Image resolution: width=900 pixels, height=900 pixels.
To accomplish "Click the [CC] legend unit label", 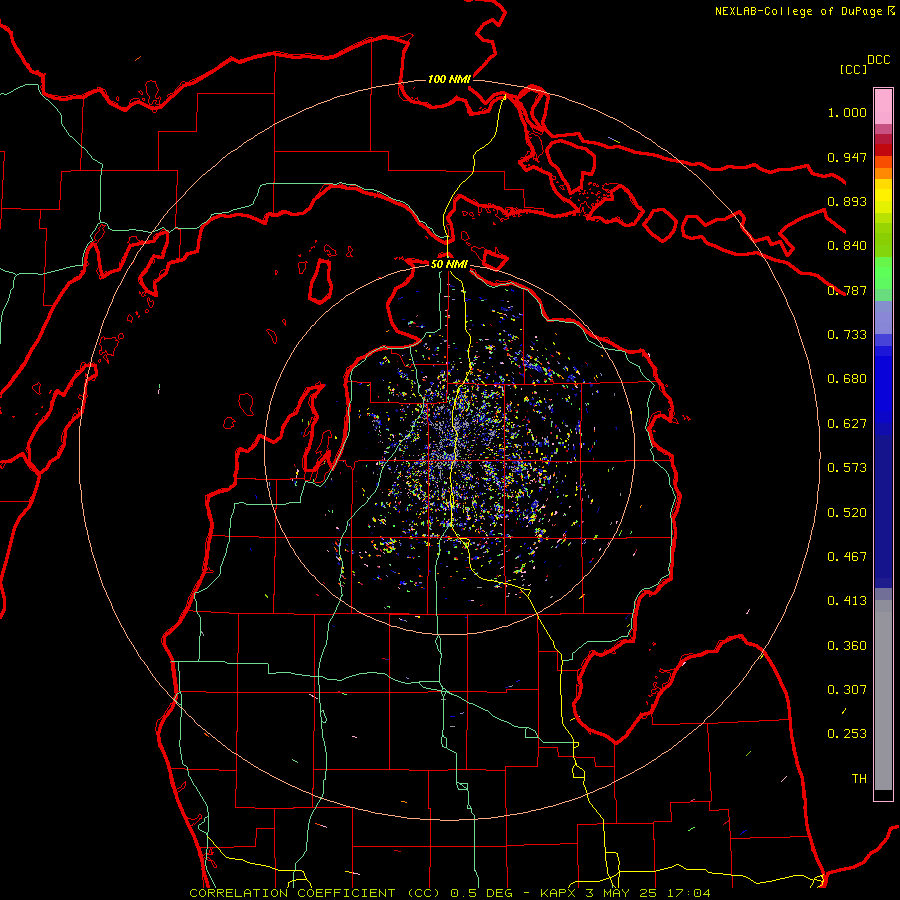I will 853,69.
